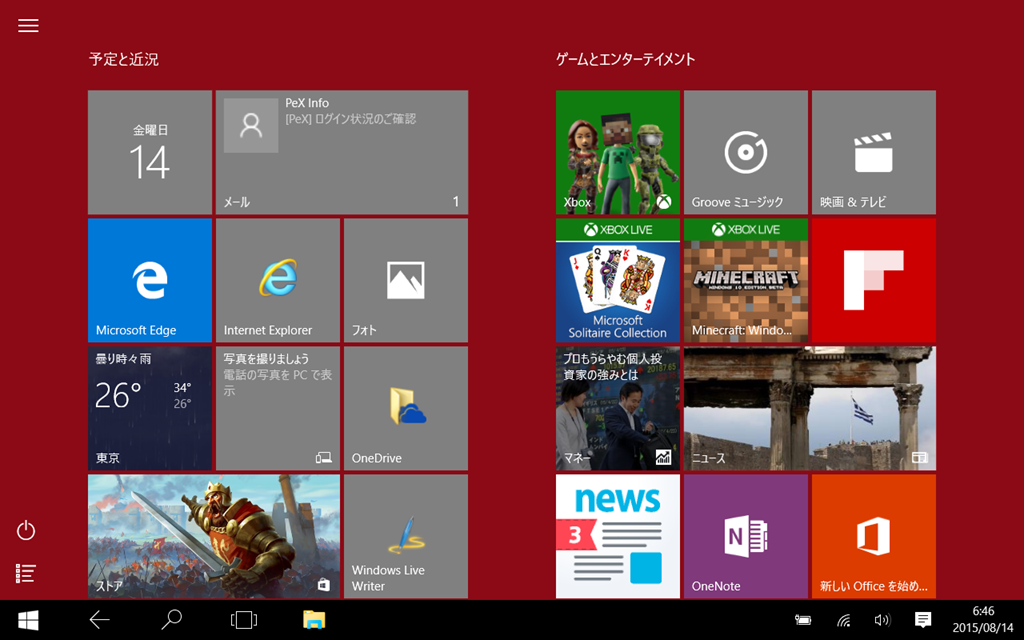1024x640 pixels.
Task: Open the Action Center notification icon
Action: coord(923,619)
